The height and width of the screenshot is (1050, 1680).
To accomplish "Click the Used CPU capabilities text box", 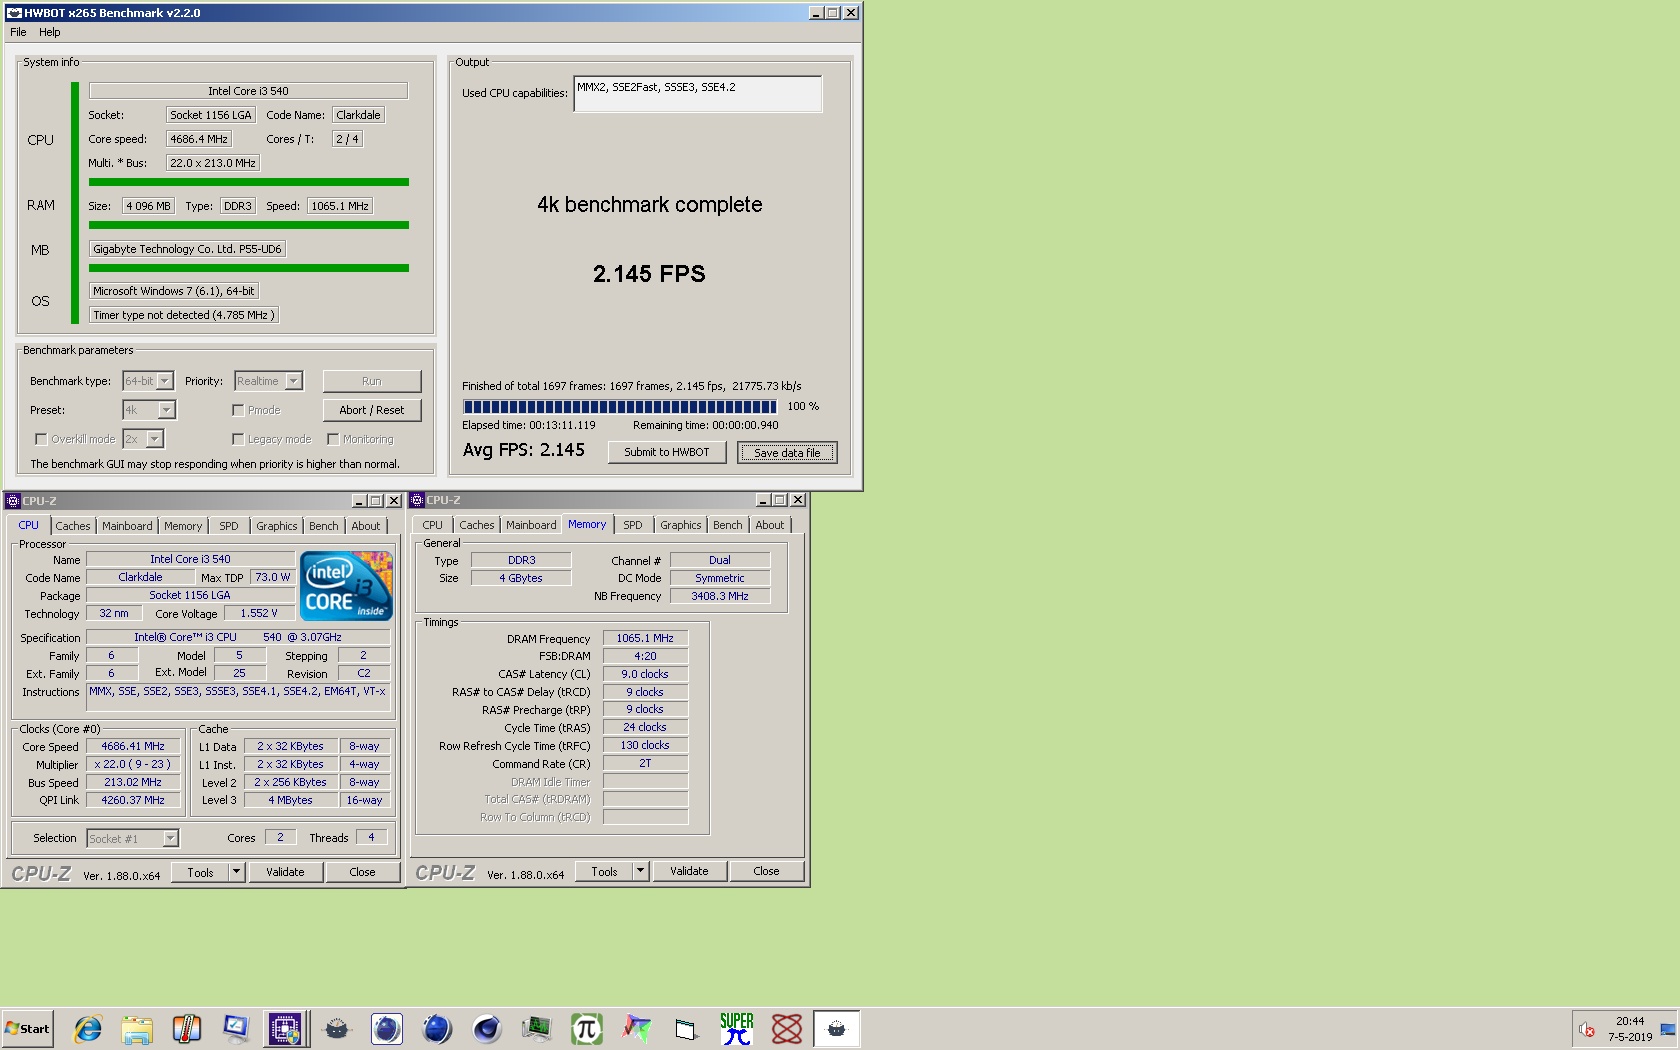I will (698, 94).
